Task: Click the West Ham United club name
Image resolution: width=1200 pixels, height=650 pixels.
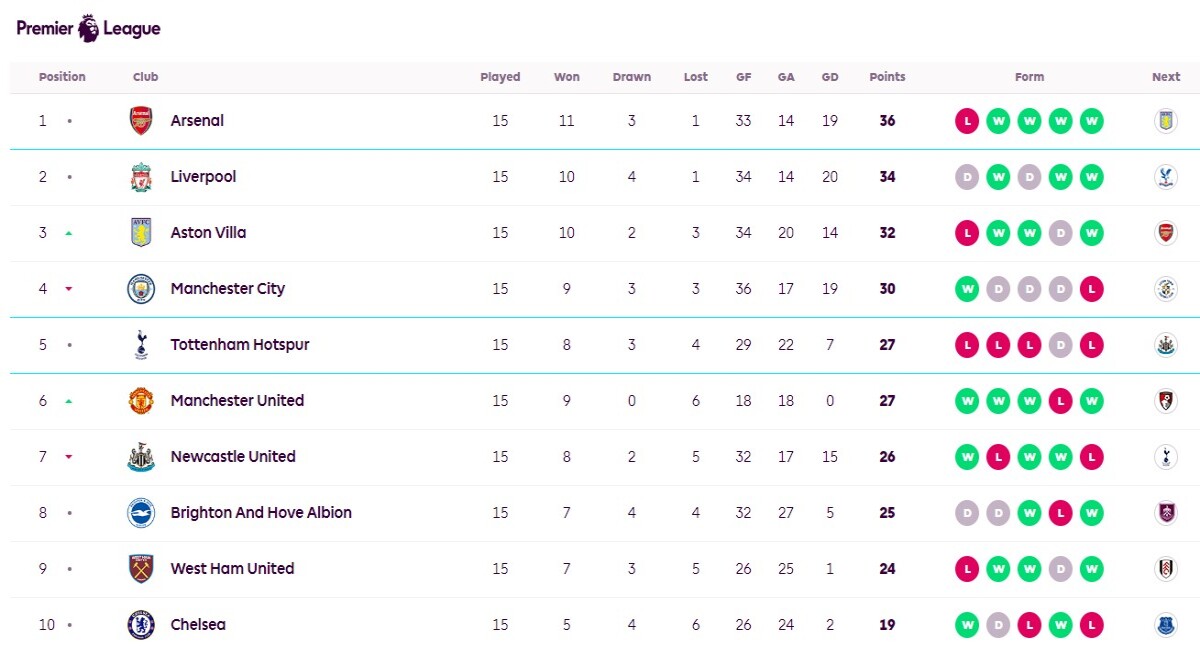Action: coord(232,569)
